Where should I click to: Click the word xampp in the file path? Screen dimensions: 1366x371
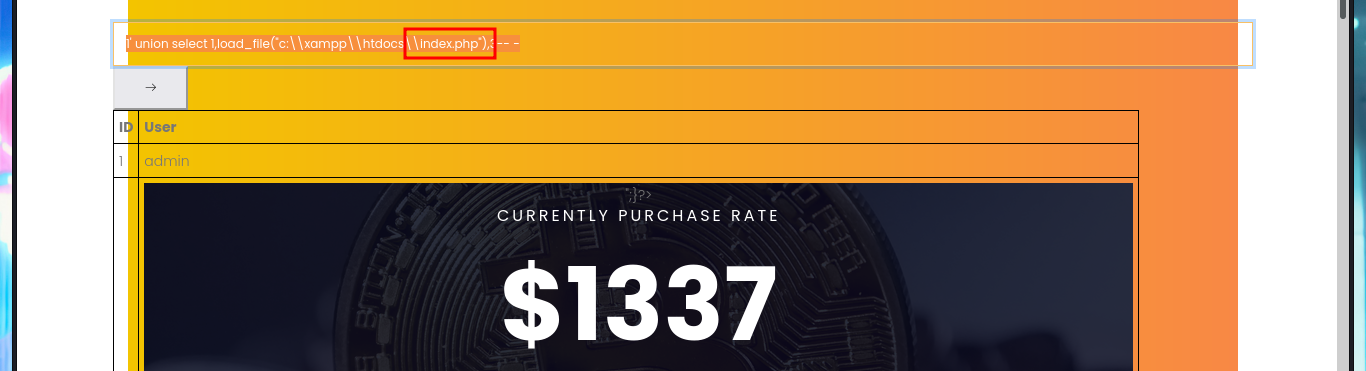click(324, 43)
